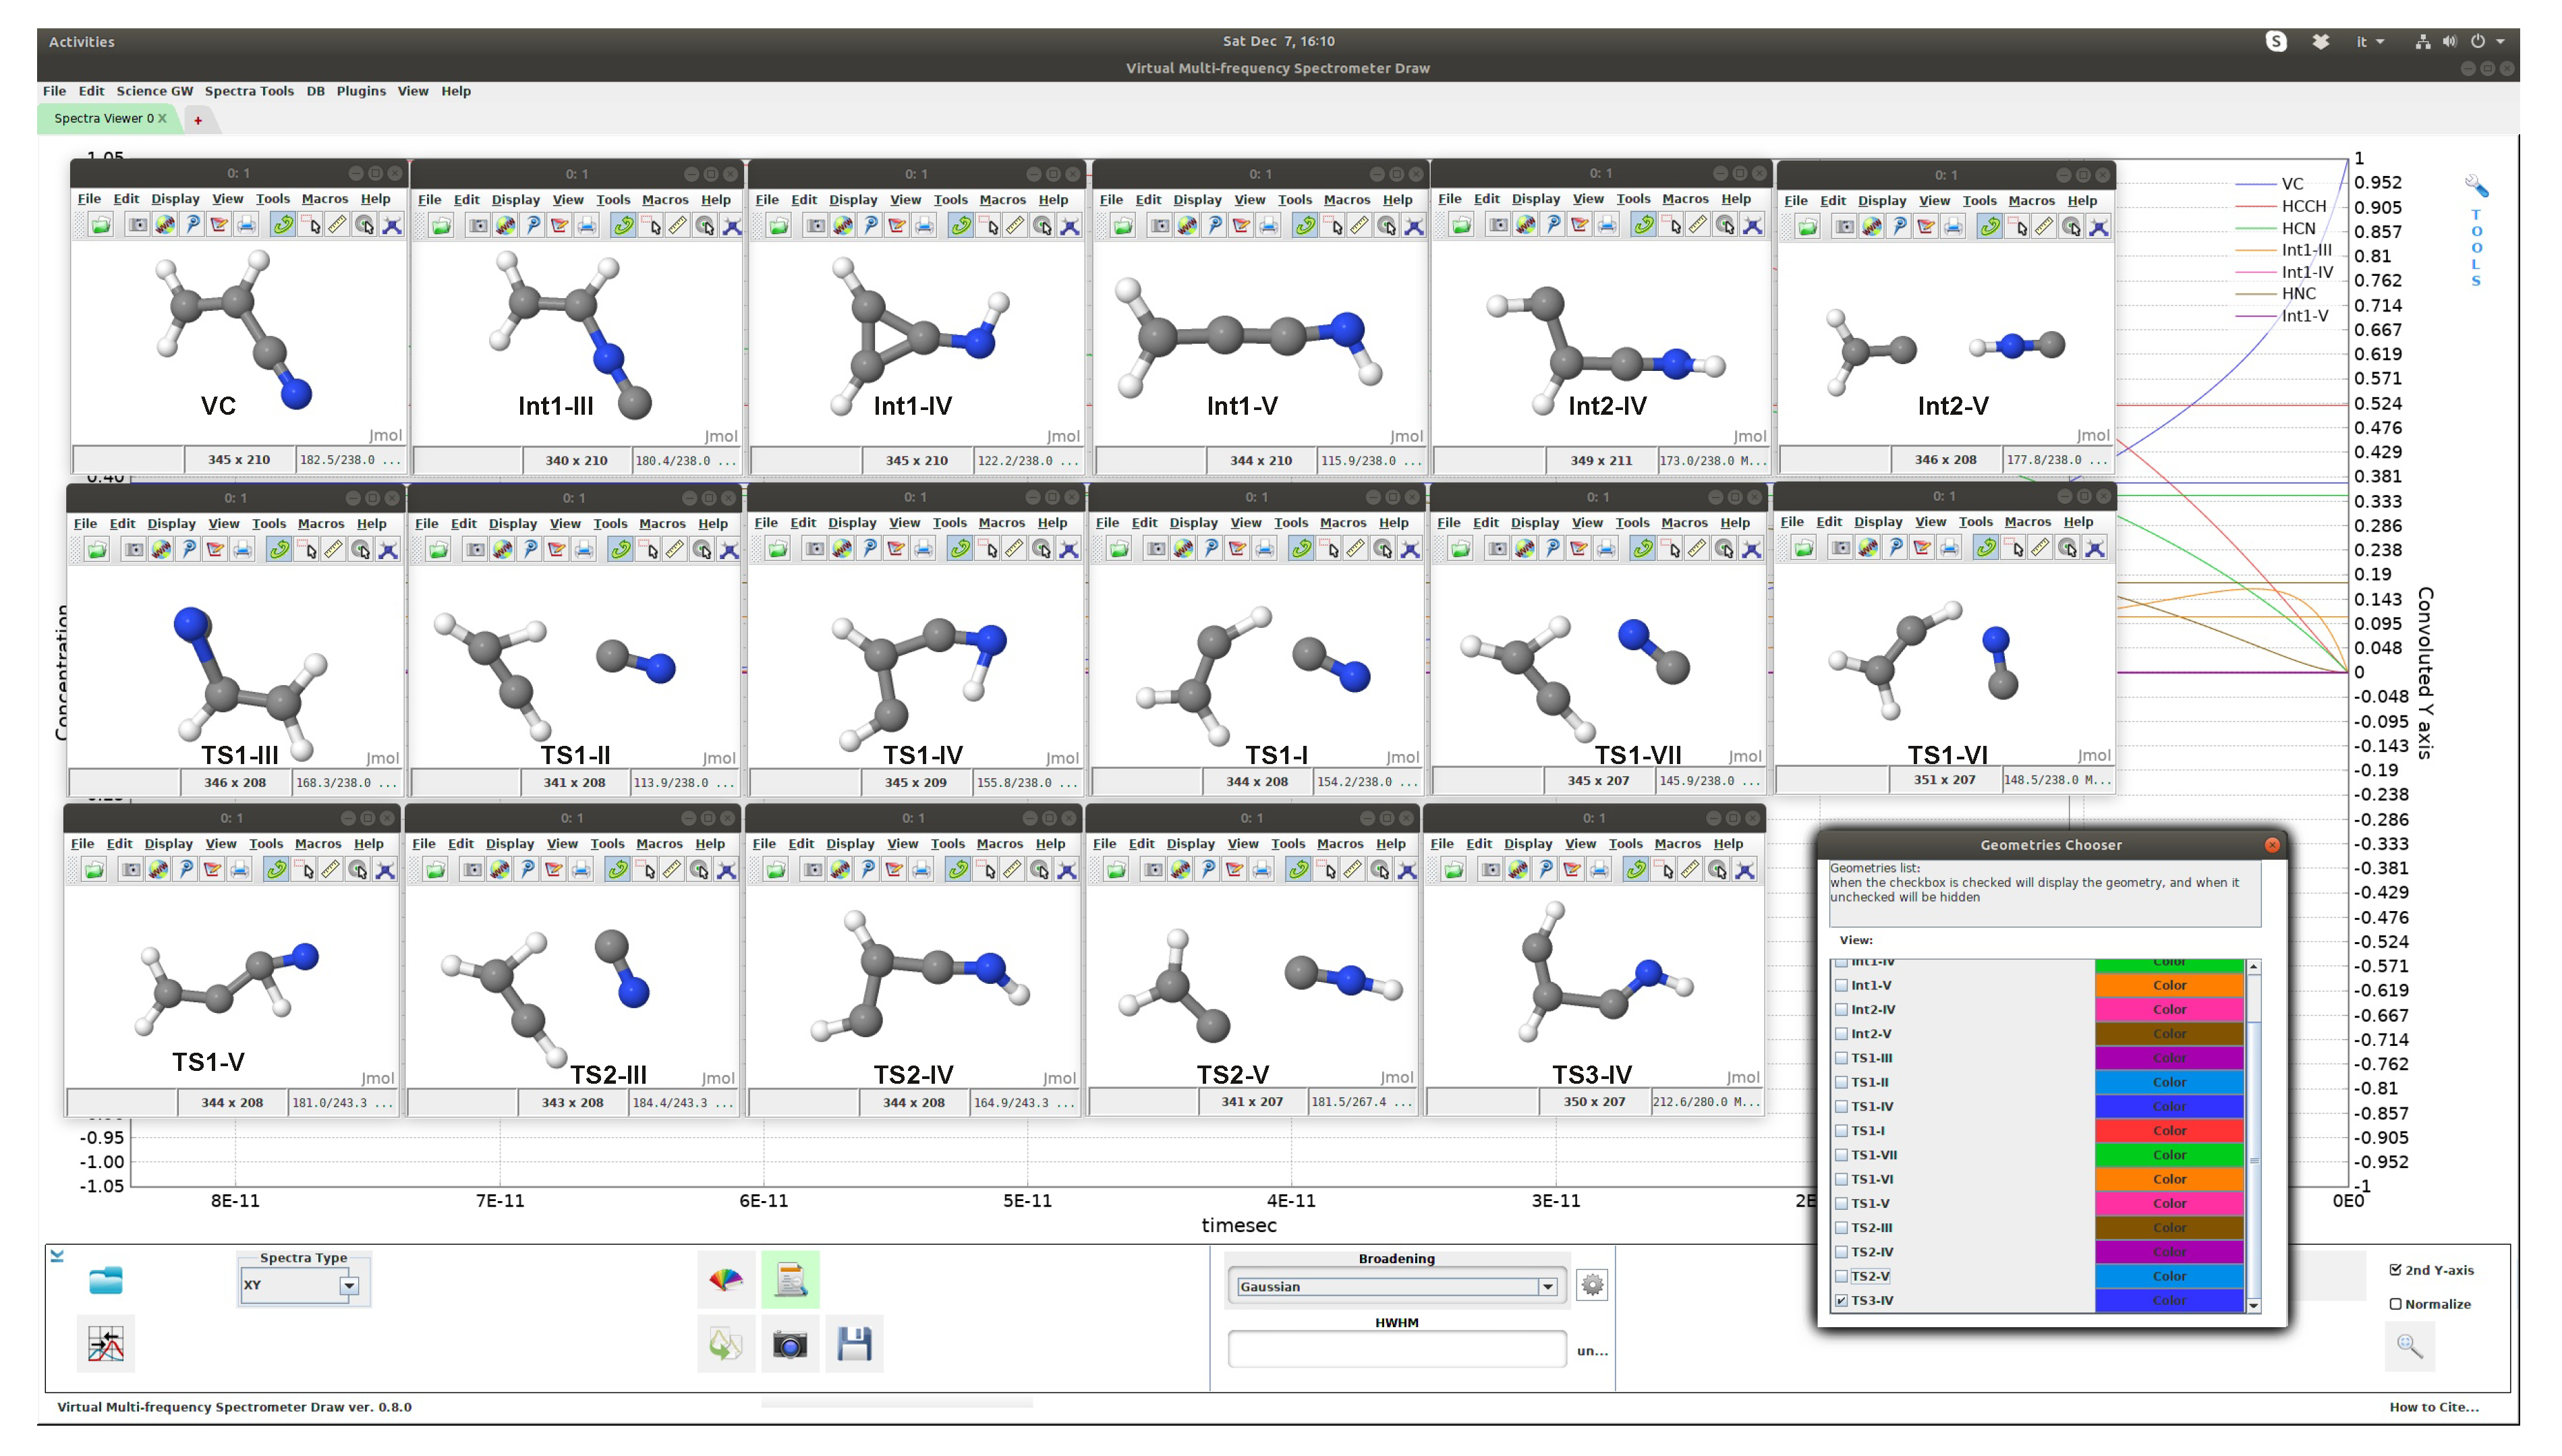Open the Spectra Type XY dropdown
The height and width of the screenshot is (1456, 2562).
click(348, 1286)
